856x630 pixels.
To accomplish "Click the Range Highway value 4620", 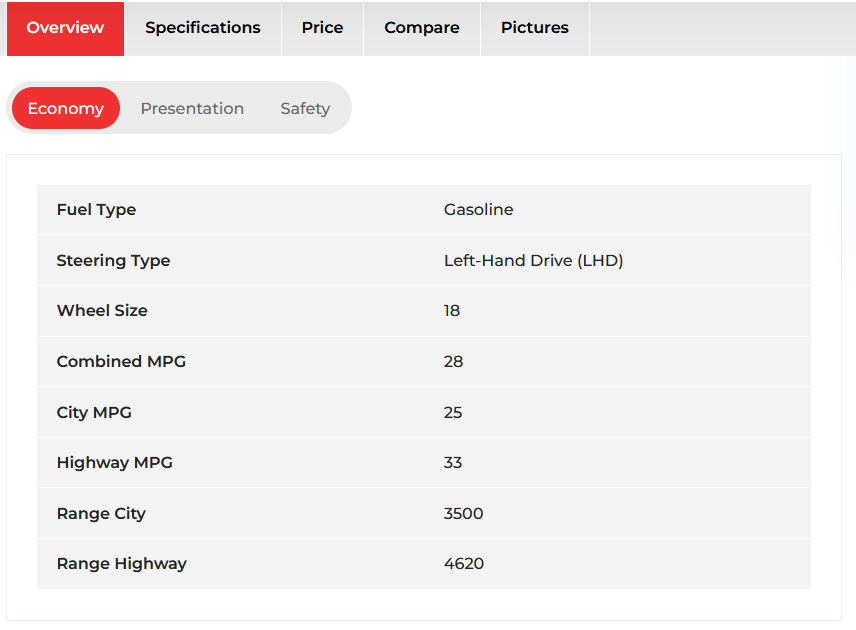I will (x=463, y=563).
